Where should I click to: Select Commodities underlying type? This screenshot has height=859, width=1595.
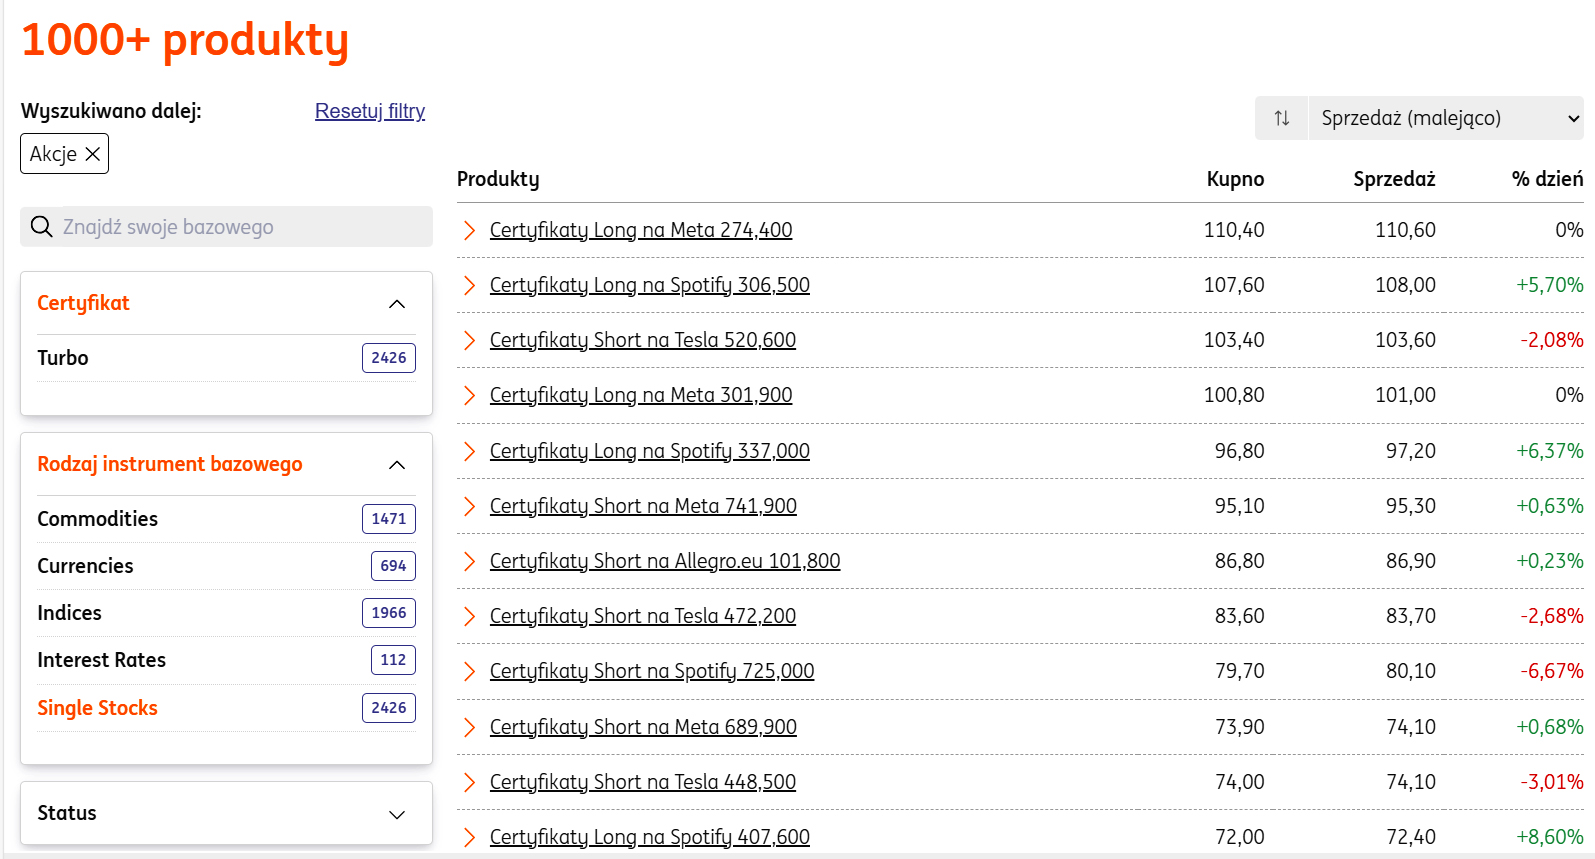(x=226, y=519)
